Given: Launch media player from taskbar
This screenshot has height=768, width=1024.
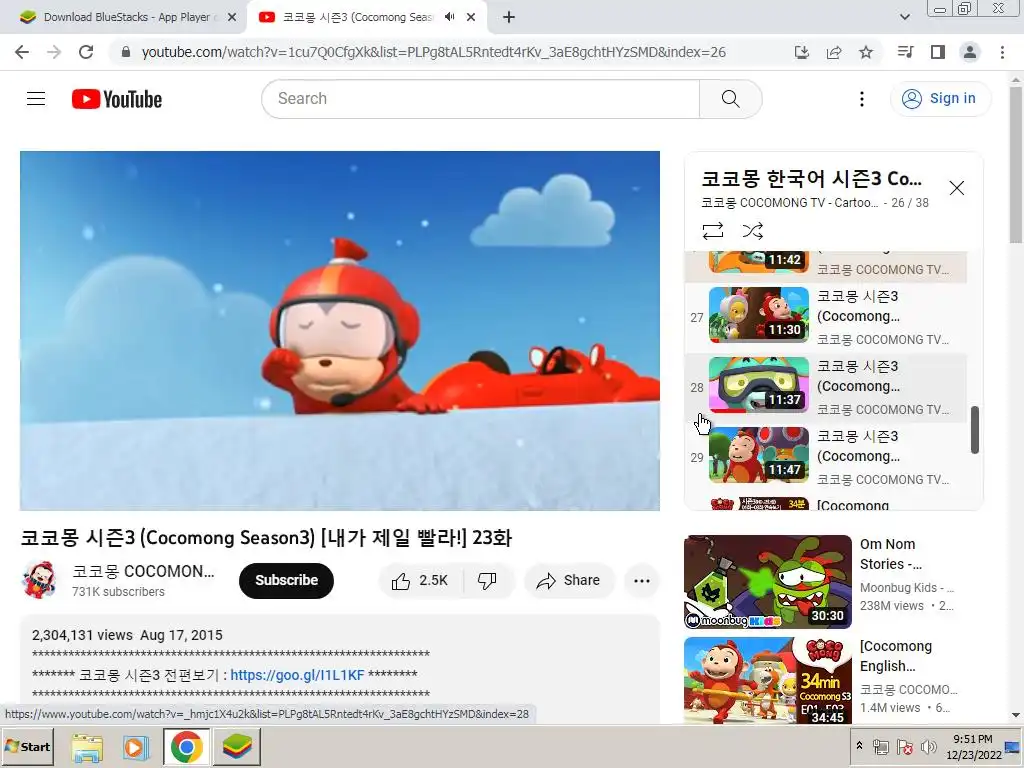Looking at the screenshot, I should 136,747.
